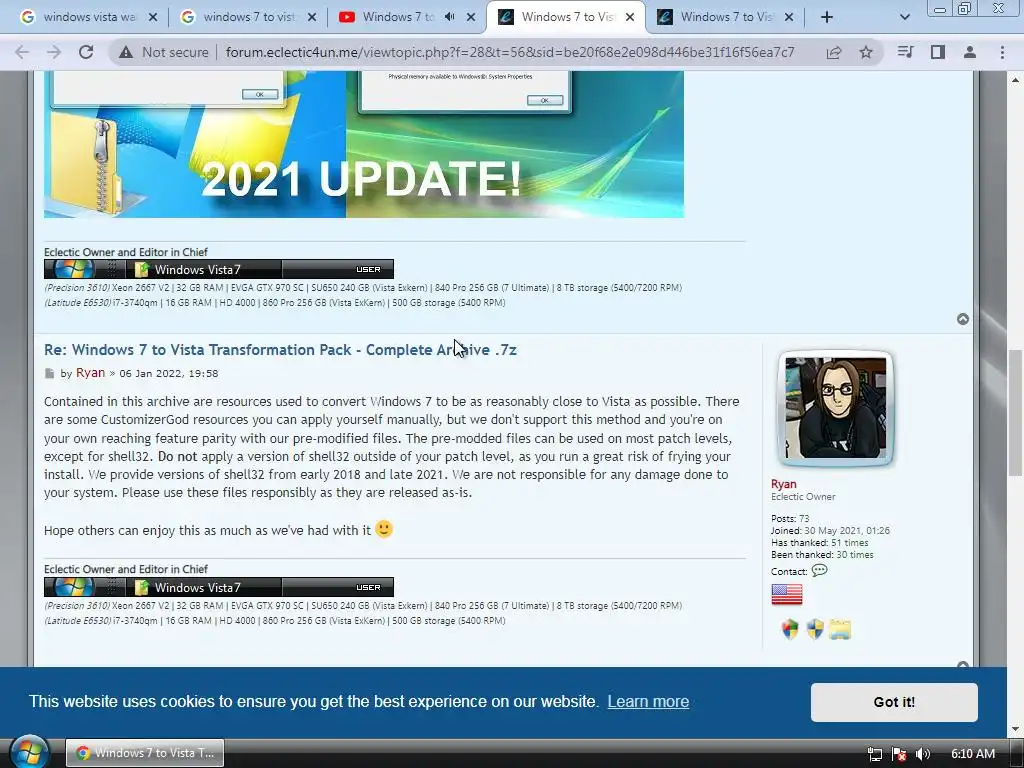Click the folder badge icon
The height and width of the screenshot is (768, 1024).
840,630
